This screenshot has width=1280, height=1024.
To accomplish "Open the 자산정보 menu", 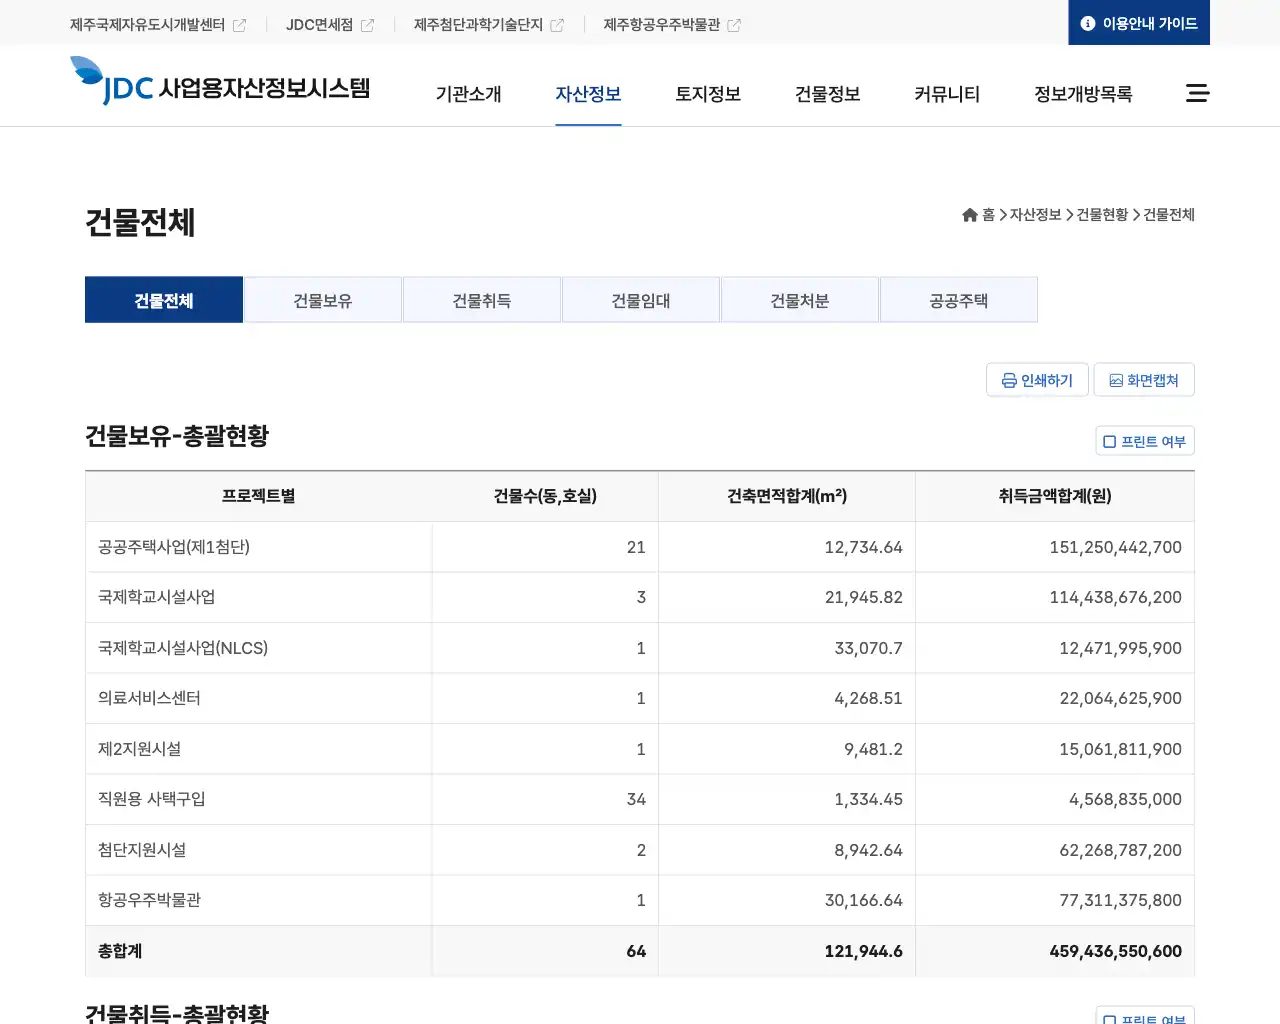I will pos(588,94).
